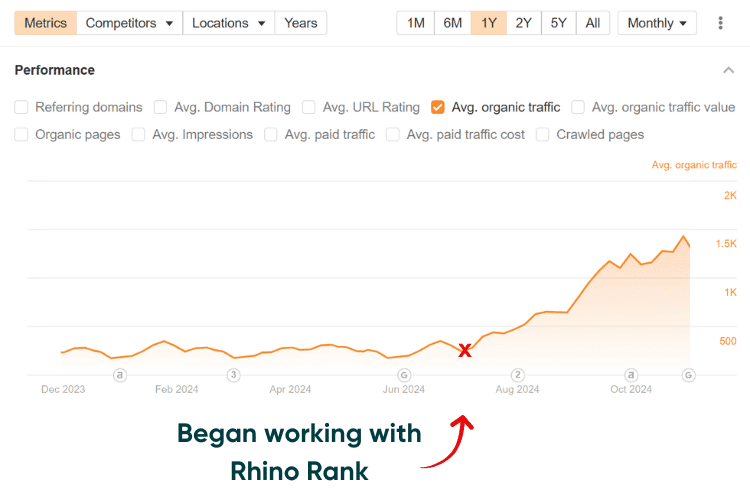
Task: Switch to the Years tab
Action: [300, 23]
